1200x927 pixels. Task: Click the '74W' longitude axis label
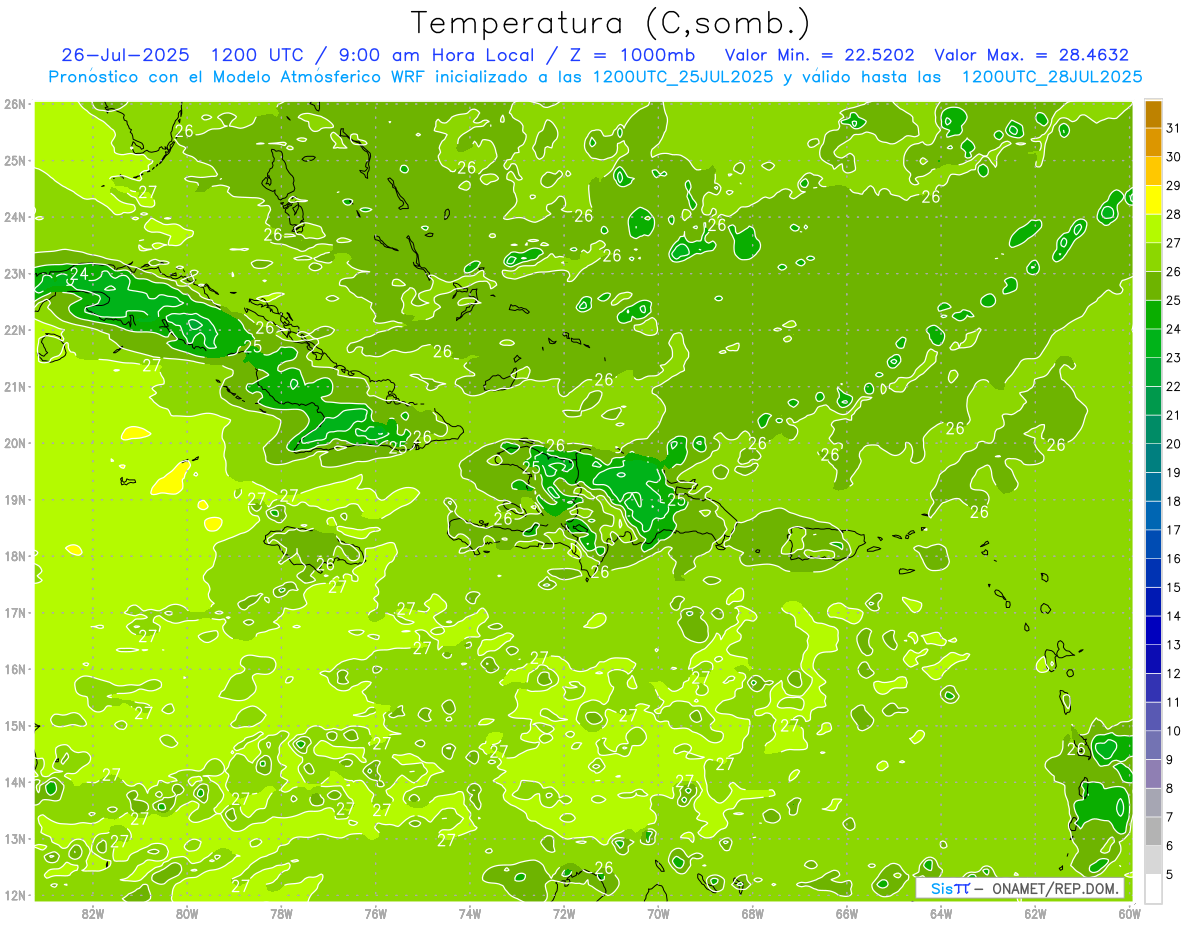pos(470,913)
